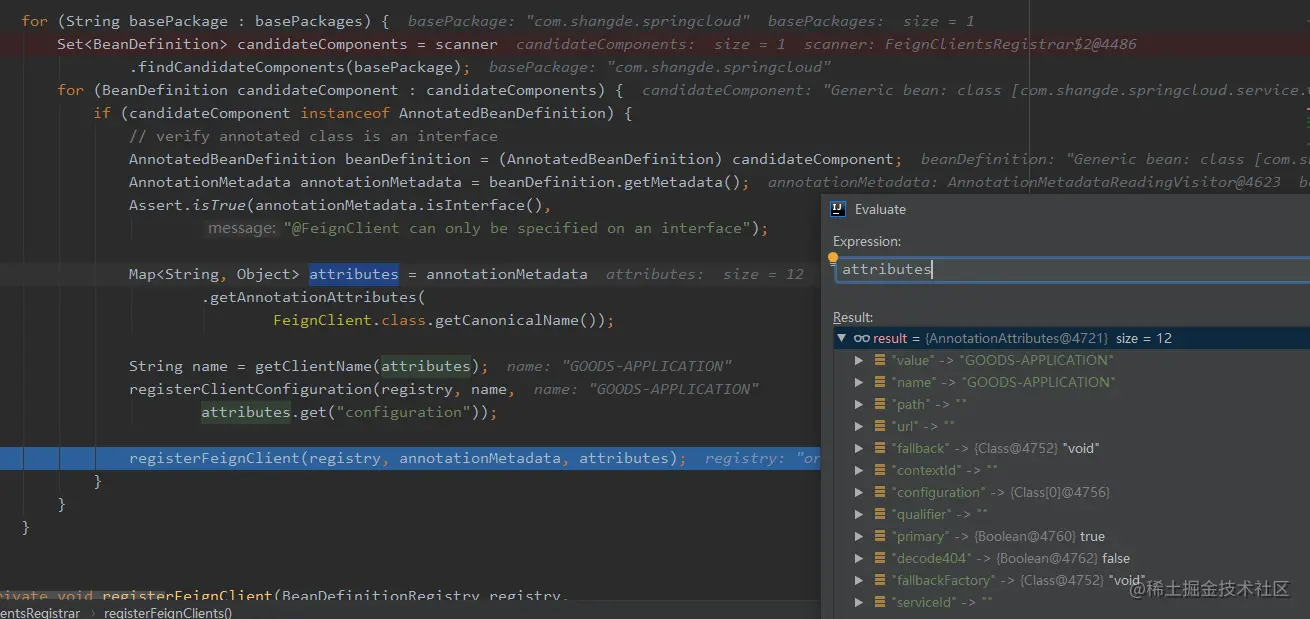Click the field icon of "primary" entry
The image size is (1310, 619).
(x=880, y=536)
